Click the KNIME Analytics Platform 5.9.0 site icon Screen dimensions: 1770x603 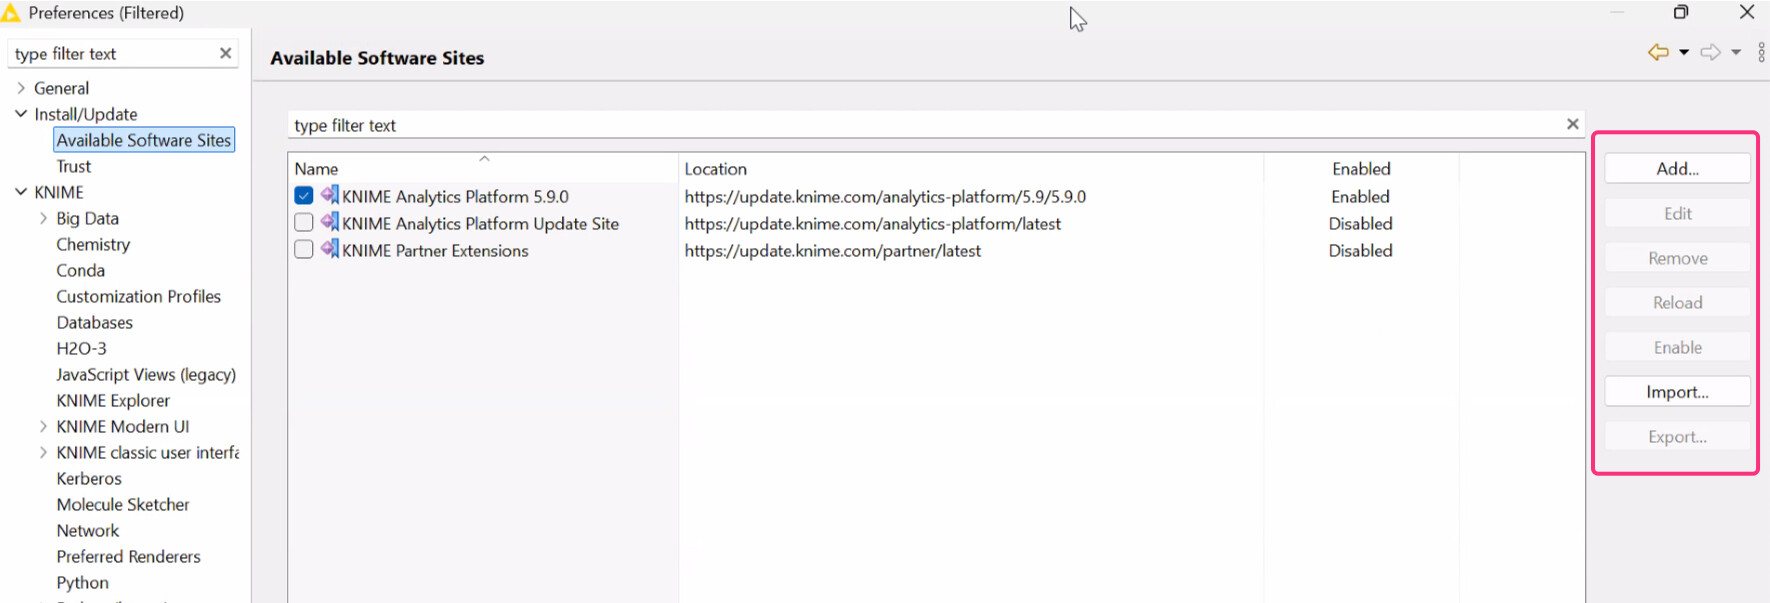coord(330,196)
